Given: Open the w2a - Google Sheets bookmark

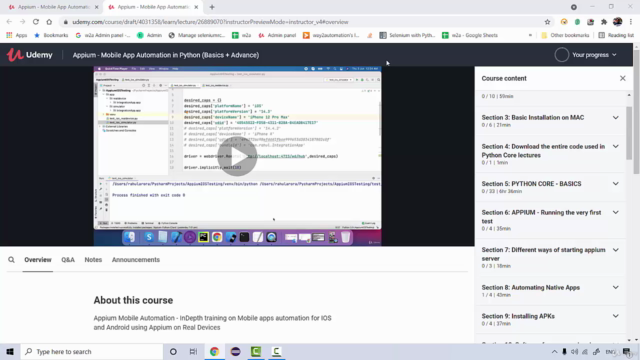Looking at the screenshot, I should tap(470, 36).
